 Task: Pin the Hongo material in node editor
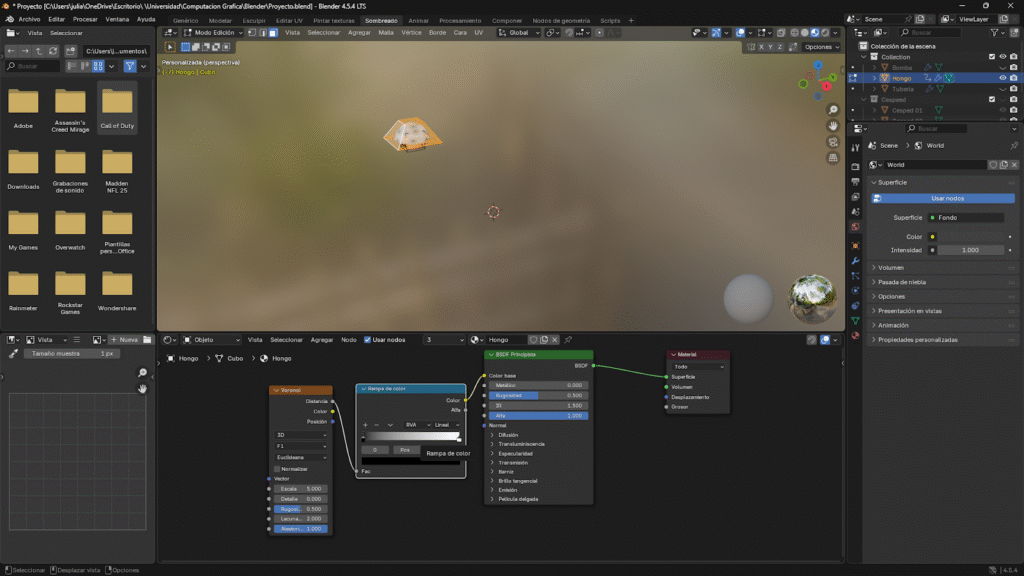[x=569, y=340]
